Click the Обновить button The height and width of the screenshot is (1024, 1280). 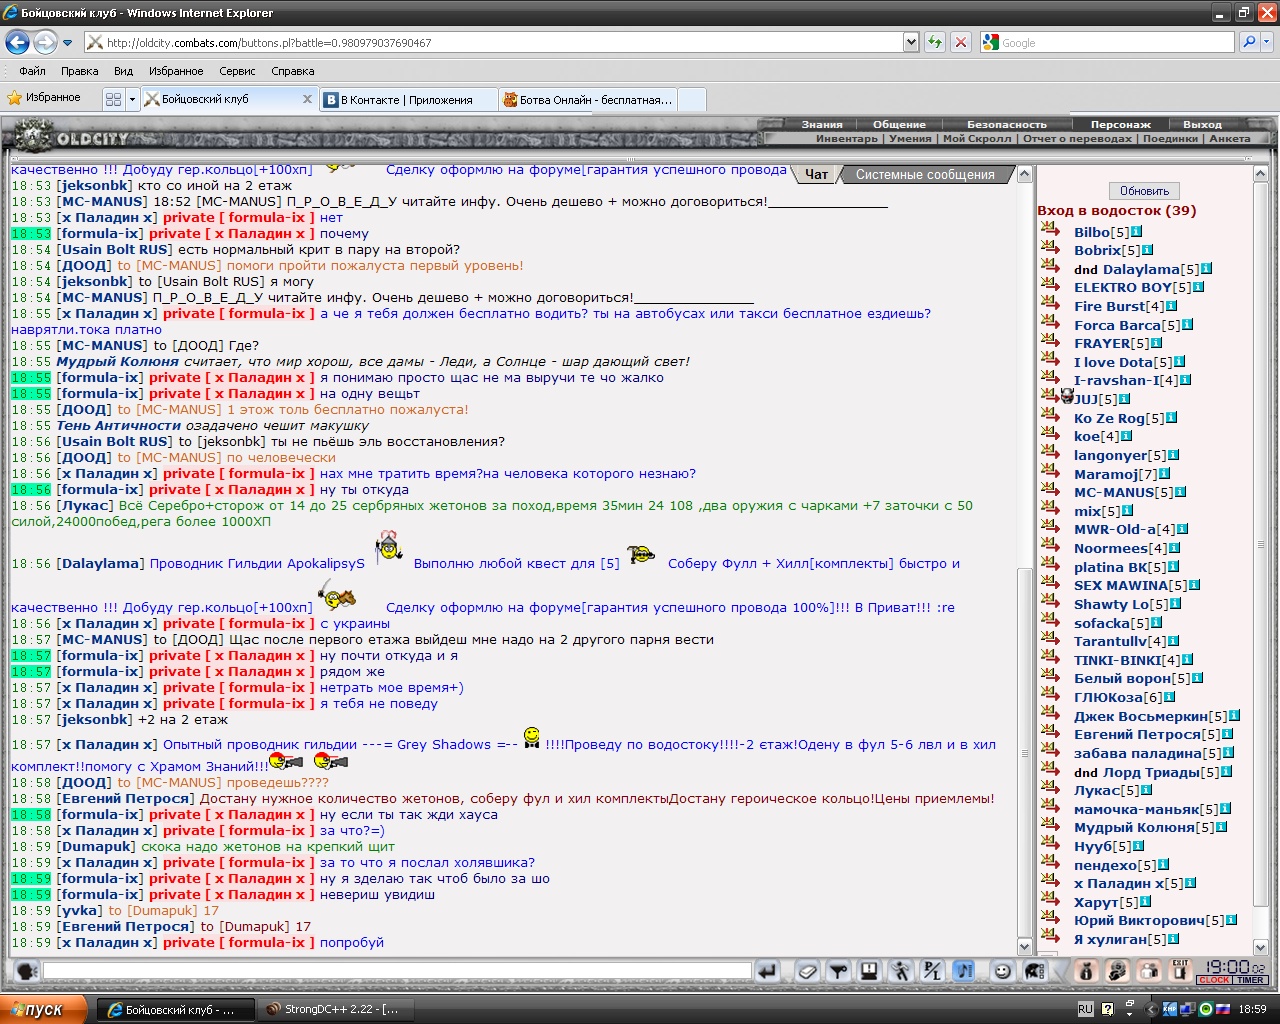(1145, 191)
